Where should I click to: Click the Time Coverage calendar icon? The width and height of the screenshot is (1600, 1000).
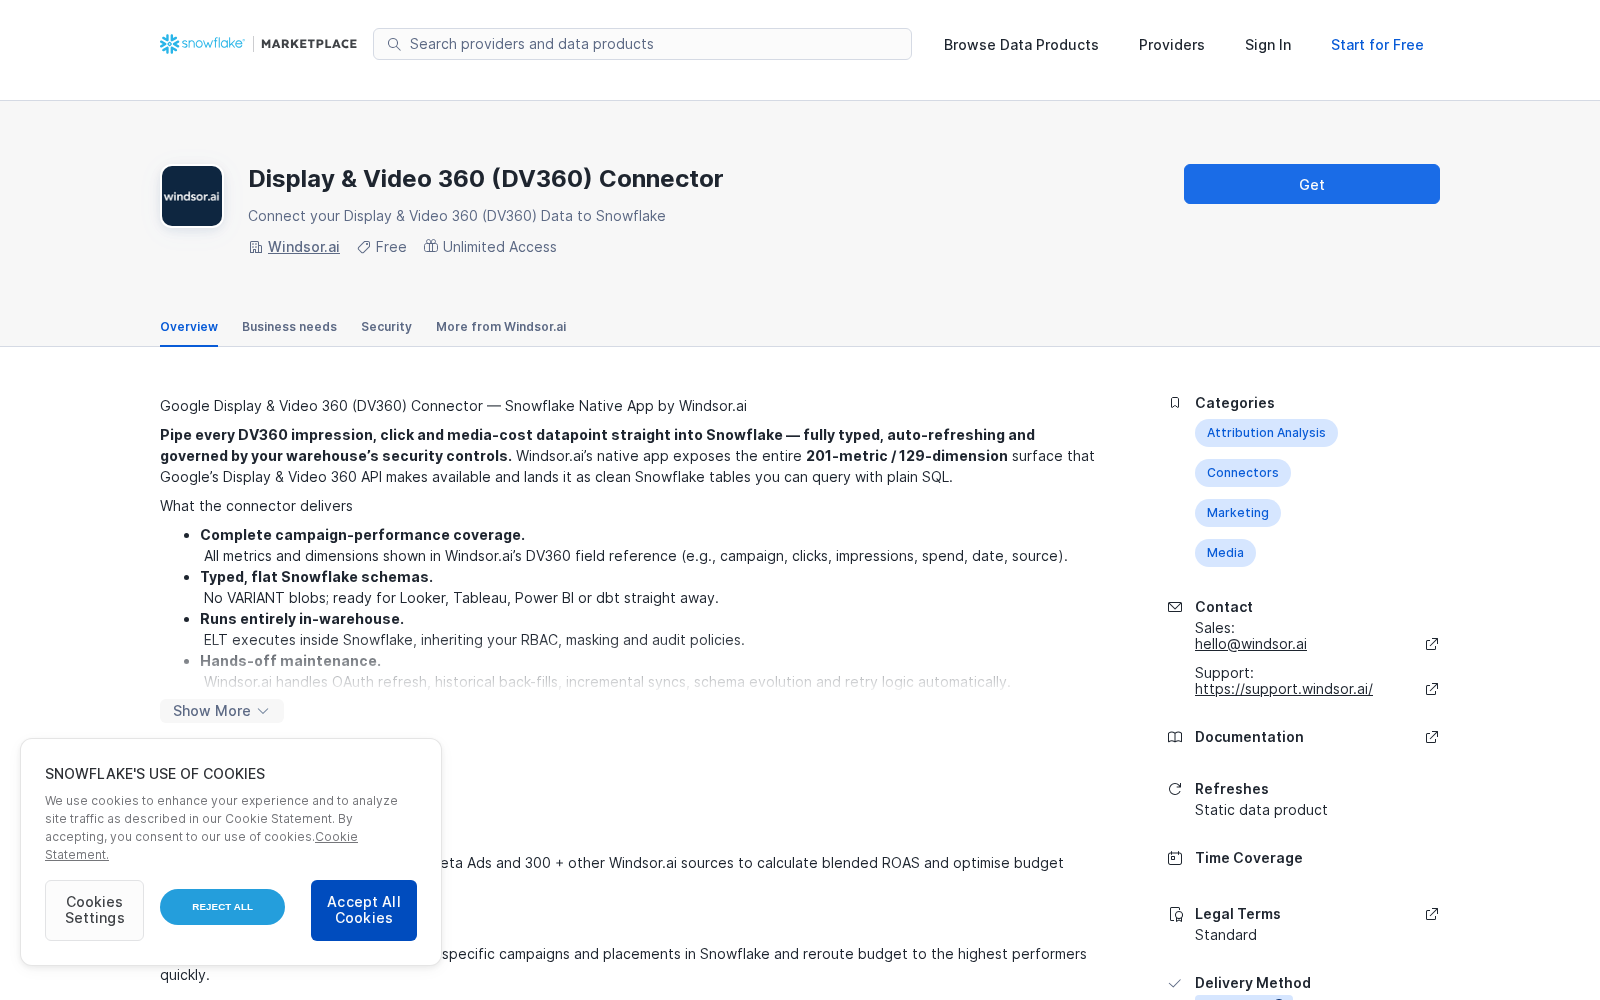coord(1175,858)
